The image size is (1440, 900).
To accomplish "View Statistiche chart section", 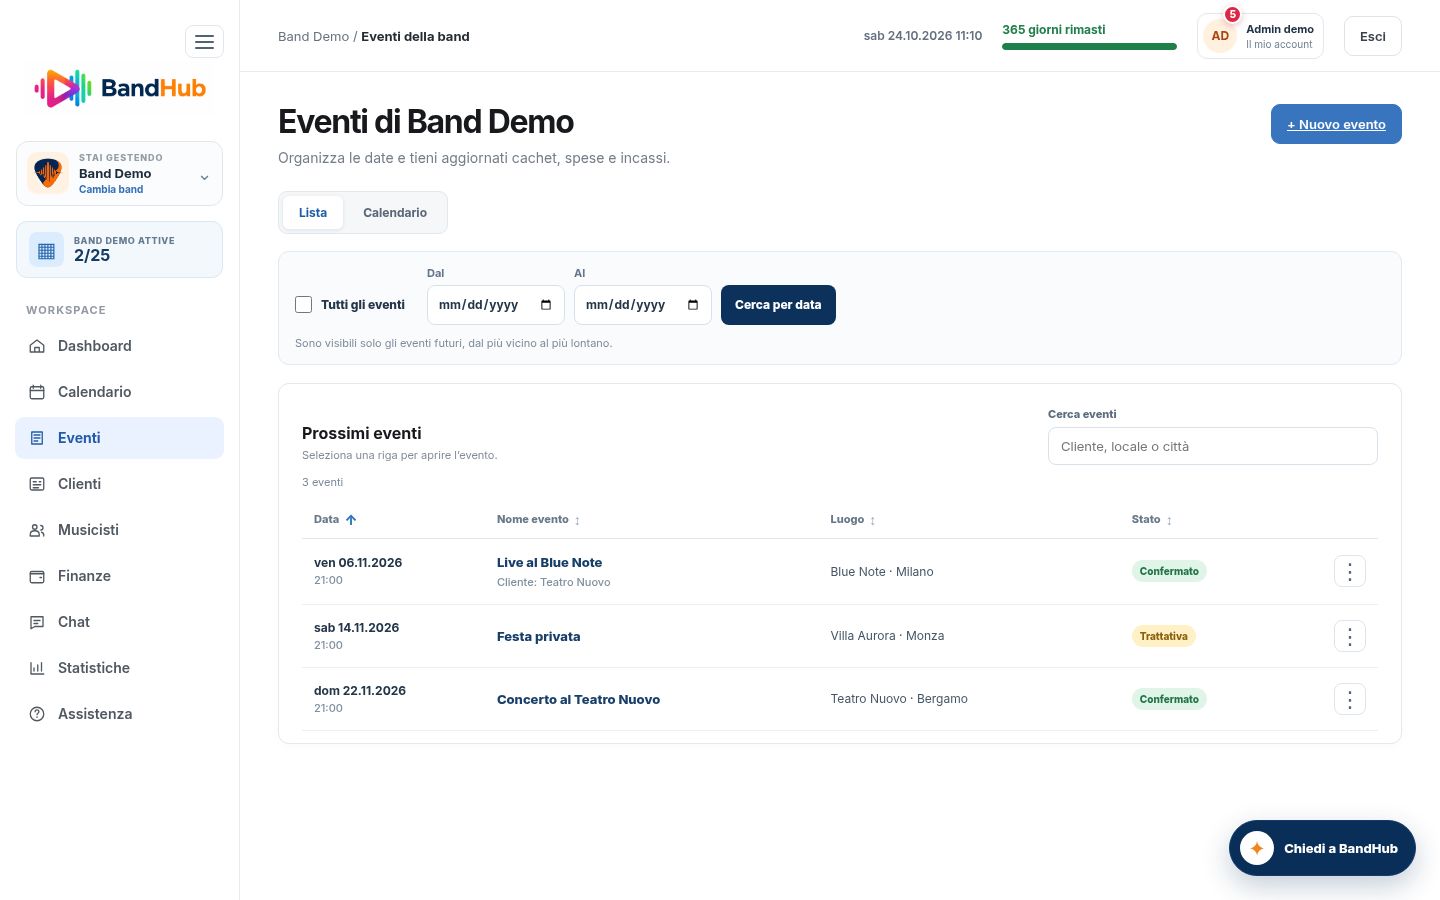I will click(119, 668).
